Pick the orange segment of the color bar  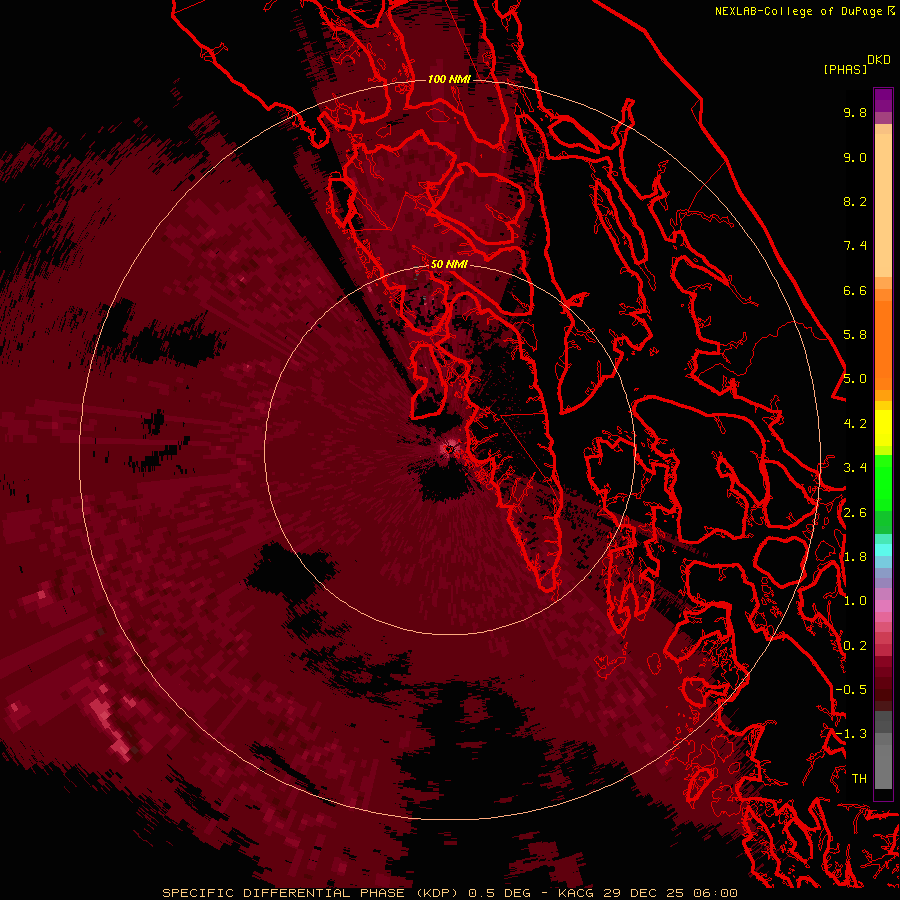tap(883, 344)
